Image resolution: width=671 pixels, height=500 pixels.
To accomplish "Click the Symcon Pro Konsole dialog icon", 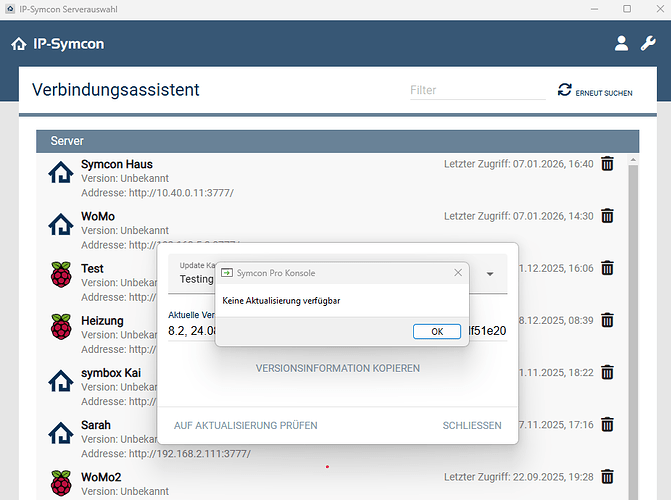I will tap(227, 273).
